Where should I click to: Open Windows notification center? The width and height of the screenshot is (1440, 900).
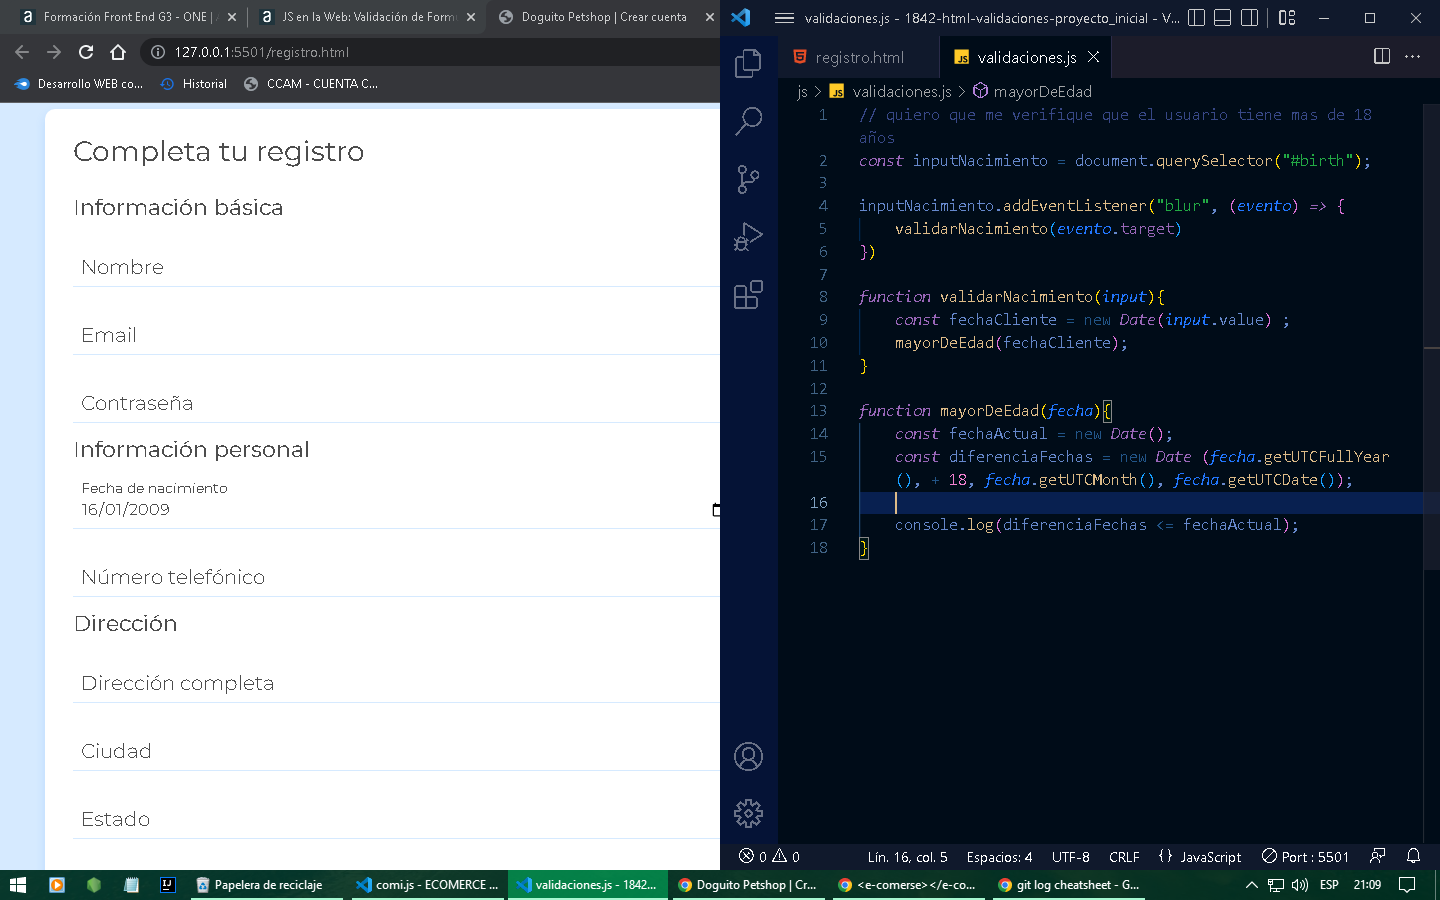pos(1407,885)
